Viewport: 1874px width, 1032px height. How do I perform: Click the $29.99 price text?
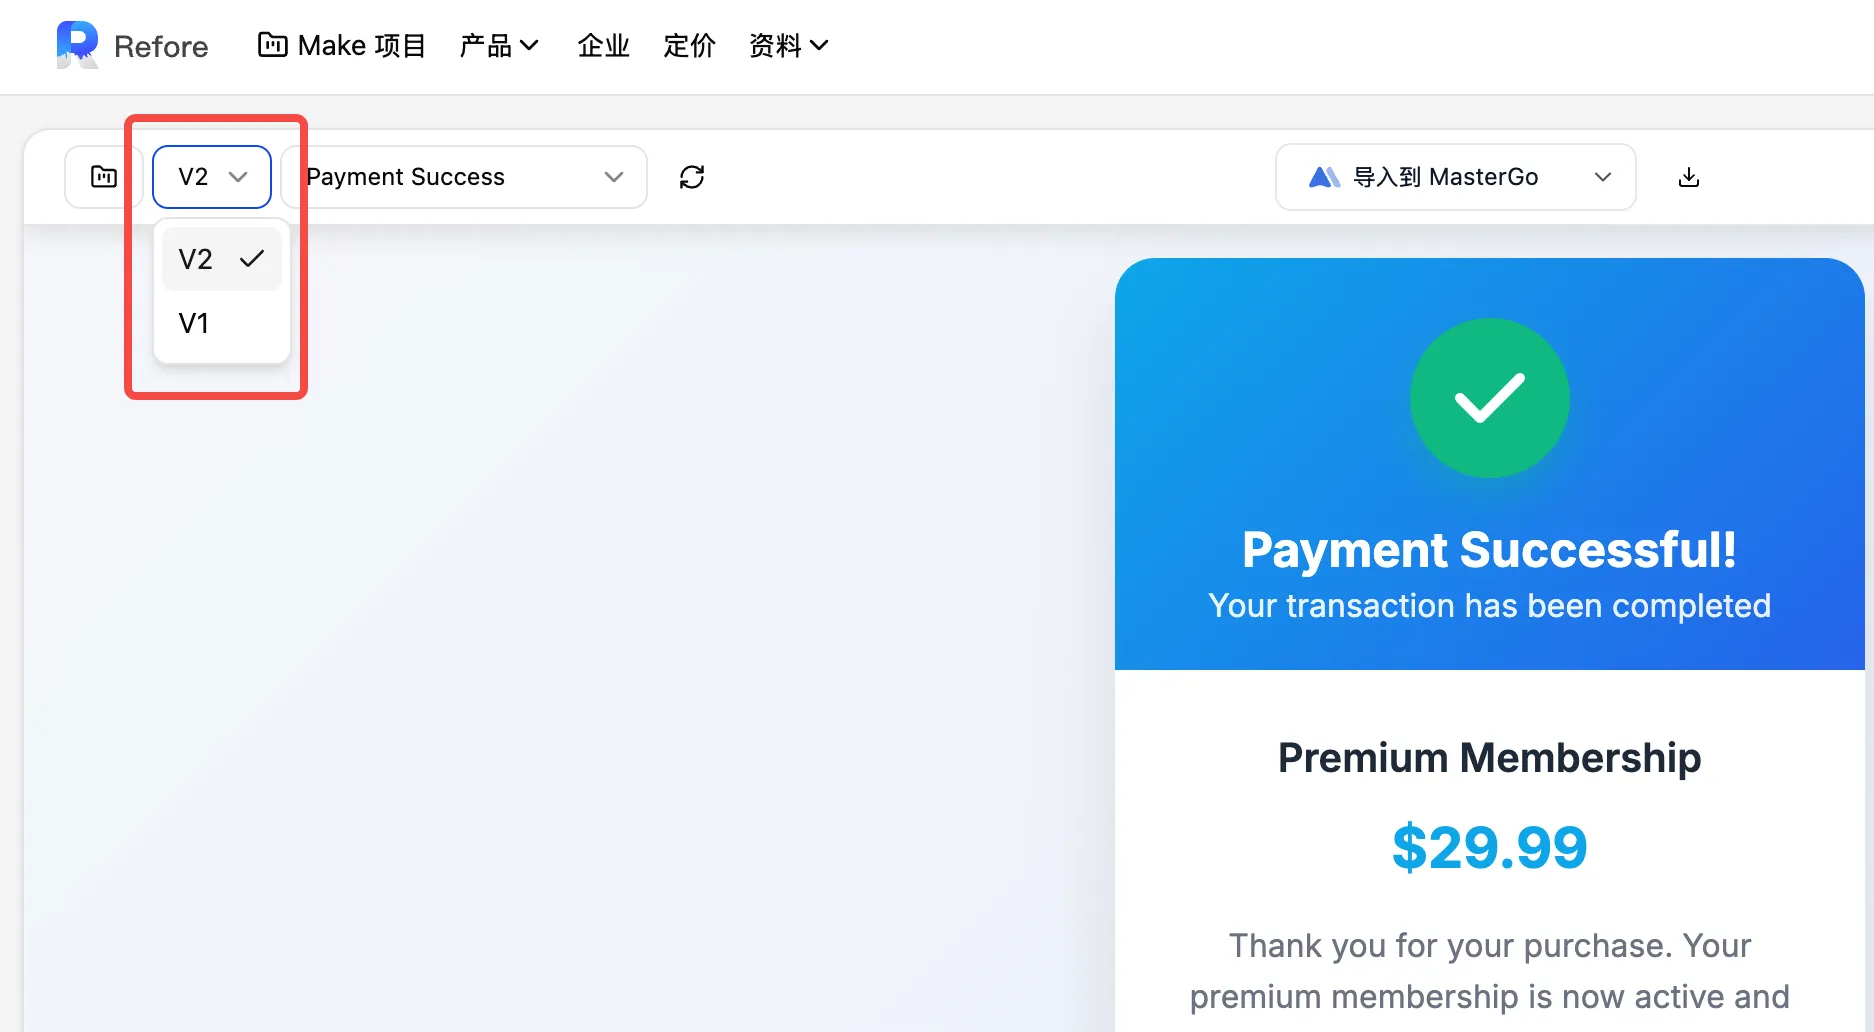tap(1489, 847)
